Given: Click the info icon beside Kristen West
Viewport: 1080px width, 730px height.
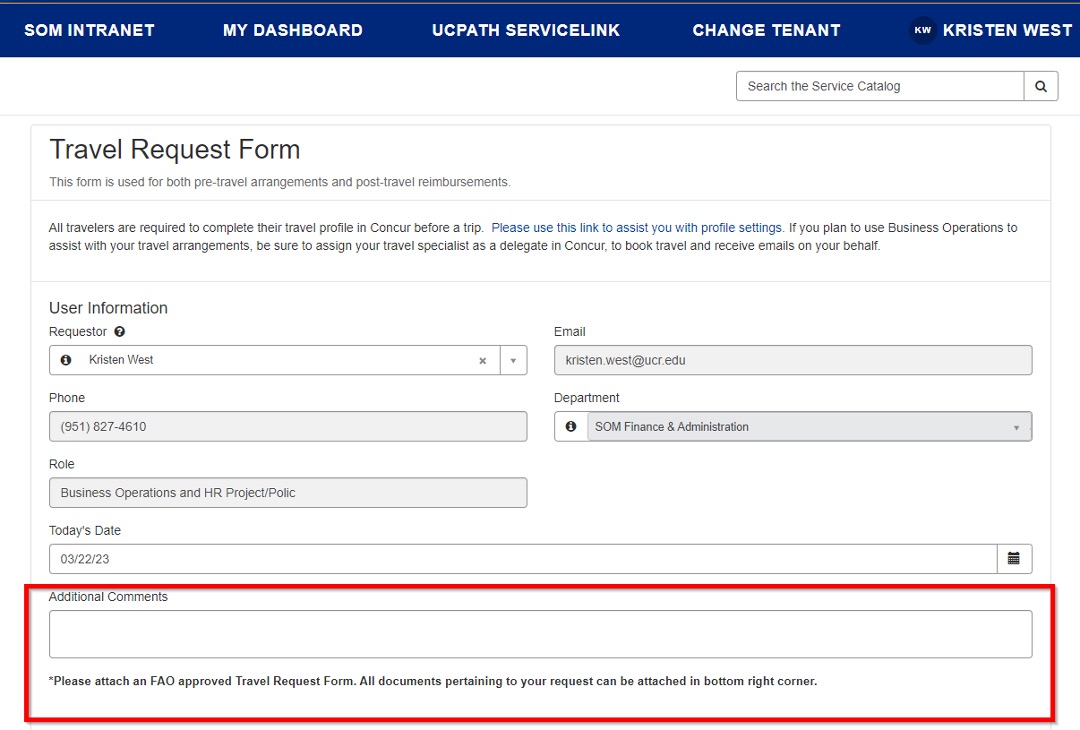Looking at the screenshot, I should pyautogui.click(x=66, y=360).
